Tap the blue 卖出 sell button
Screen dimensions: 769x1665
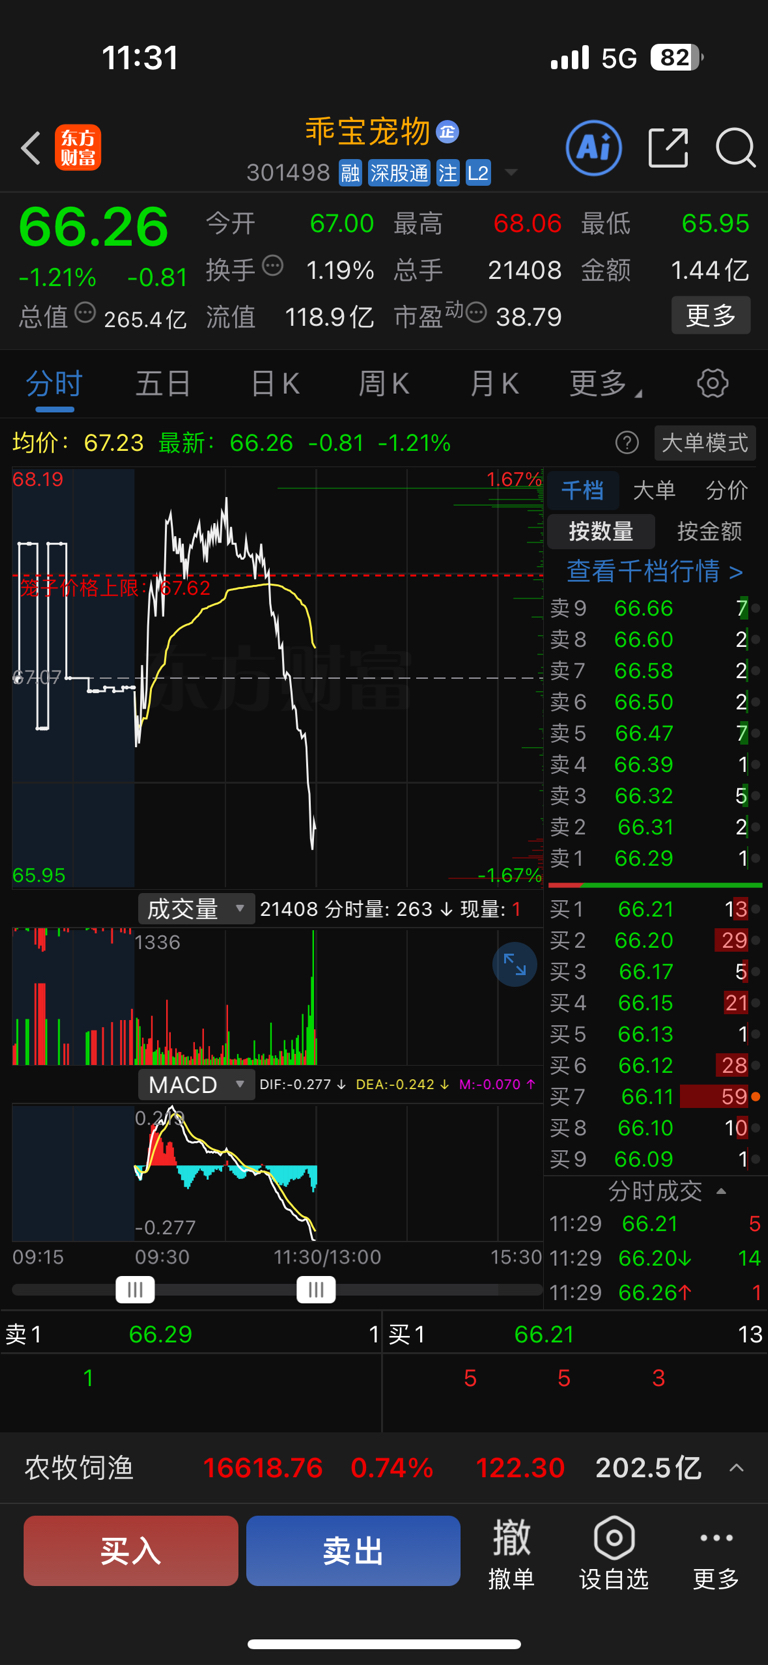tap(353, 1551)
